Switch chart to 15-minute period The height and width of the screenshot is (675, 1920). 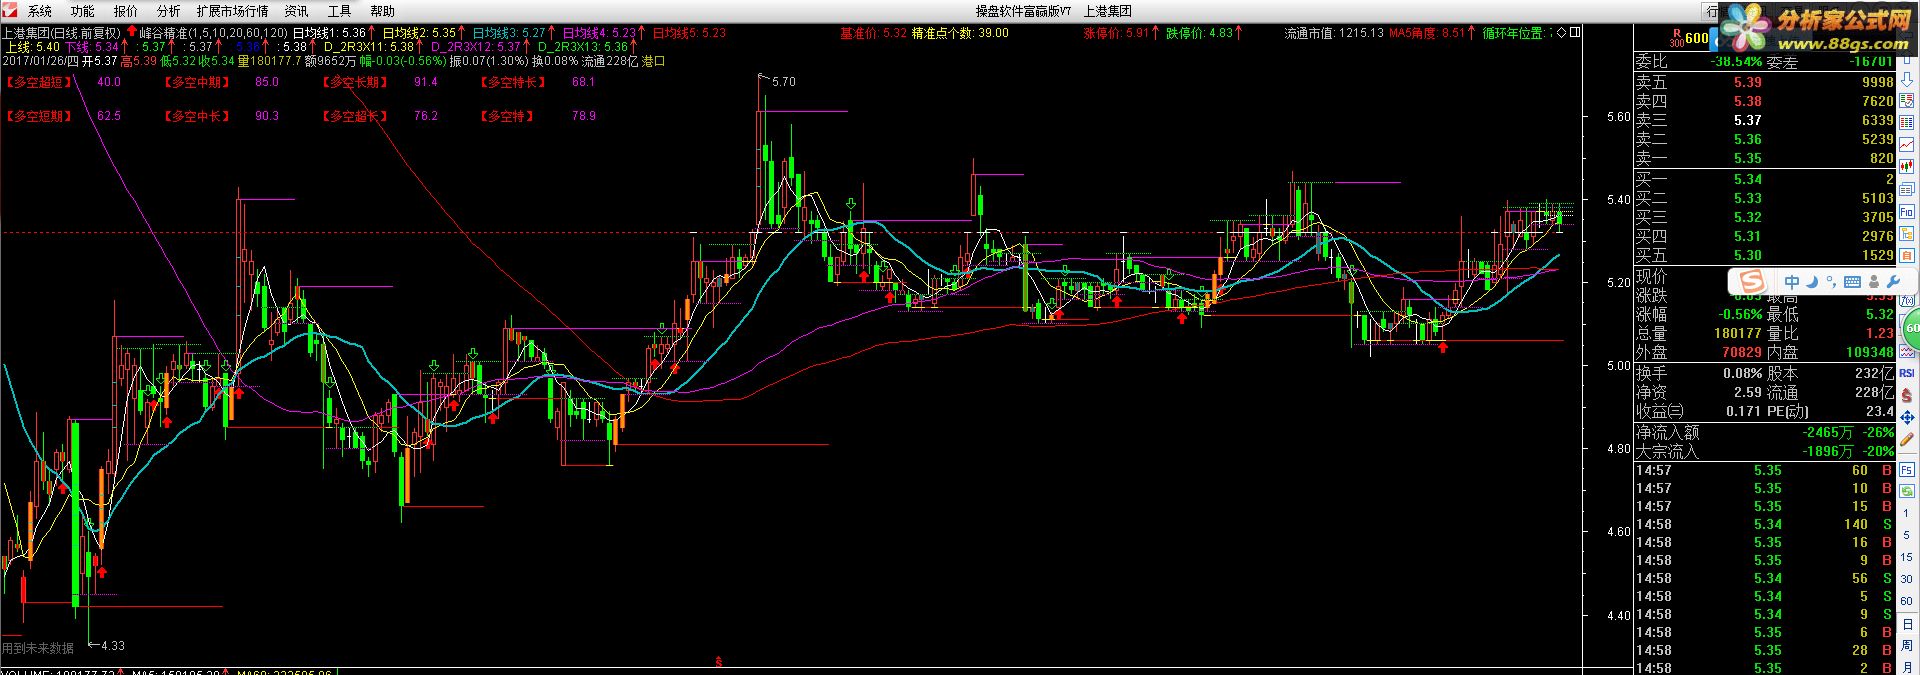point(1907,557)
